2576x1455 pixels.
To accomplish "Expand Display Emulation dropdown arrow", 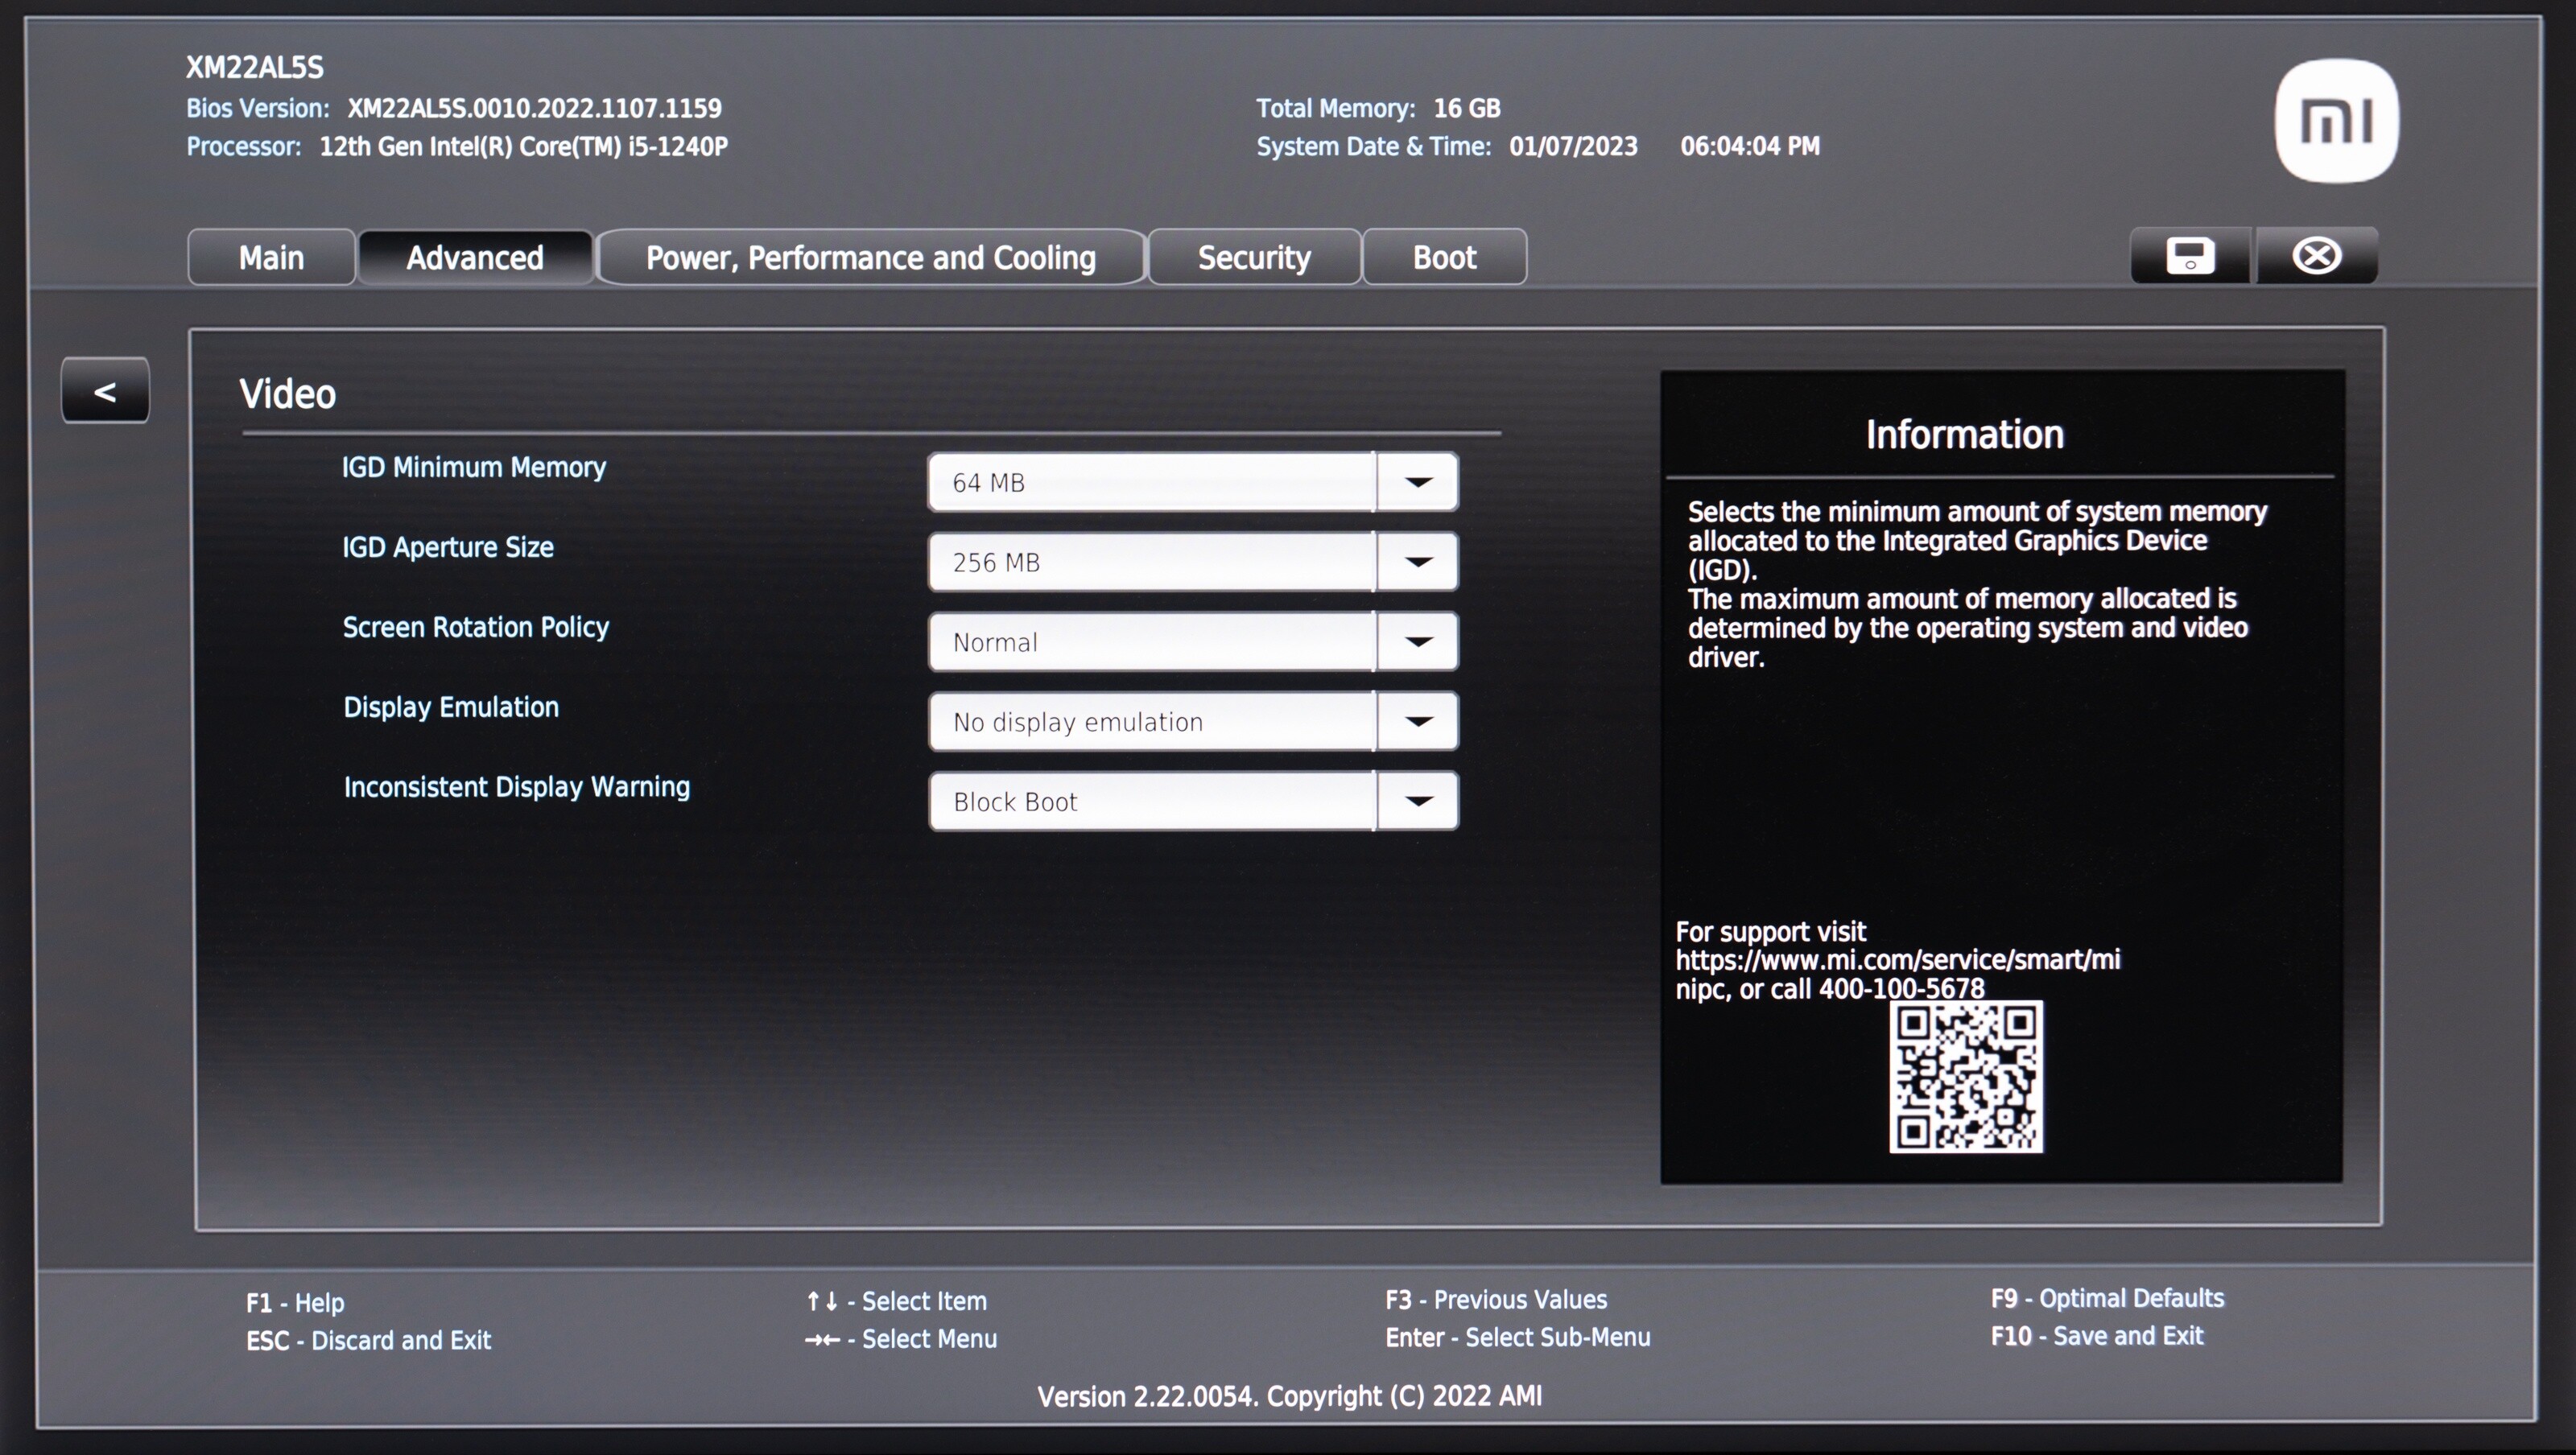I will (x=1417, y=721).
